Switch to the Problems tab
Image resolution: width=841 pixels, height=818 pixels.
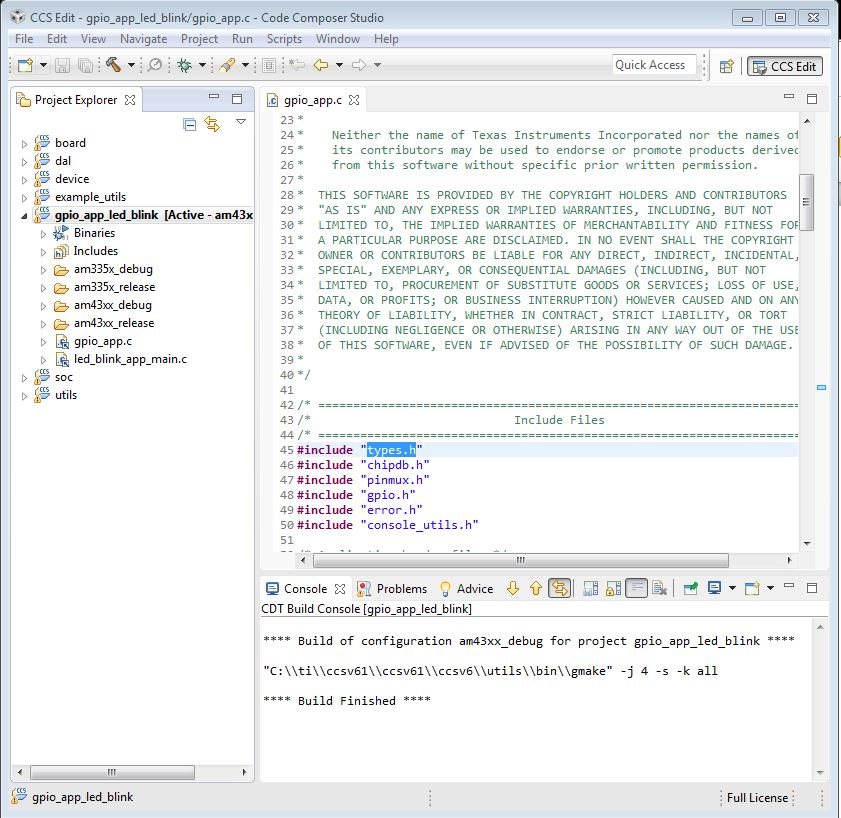(392, 589)
